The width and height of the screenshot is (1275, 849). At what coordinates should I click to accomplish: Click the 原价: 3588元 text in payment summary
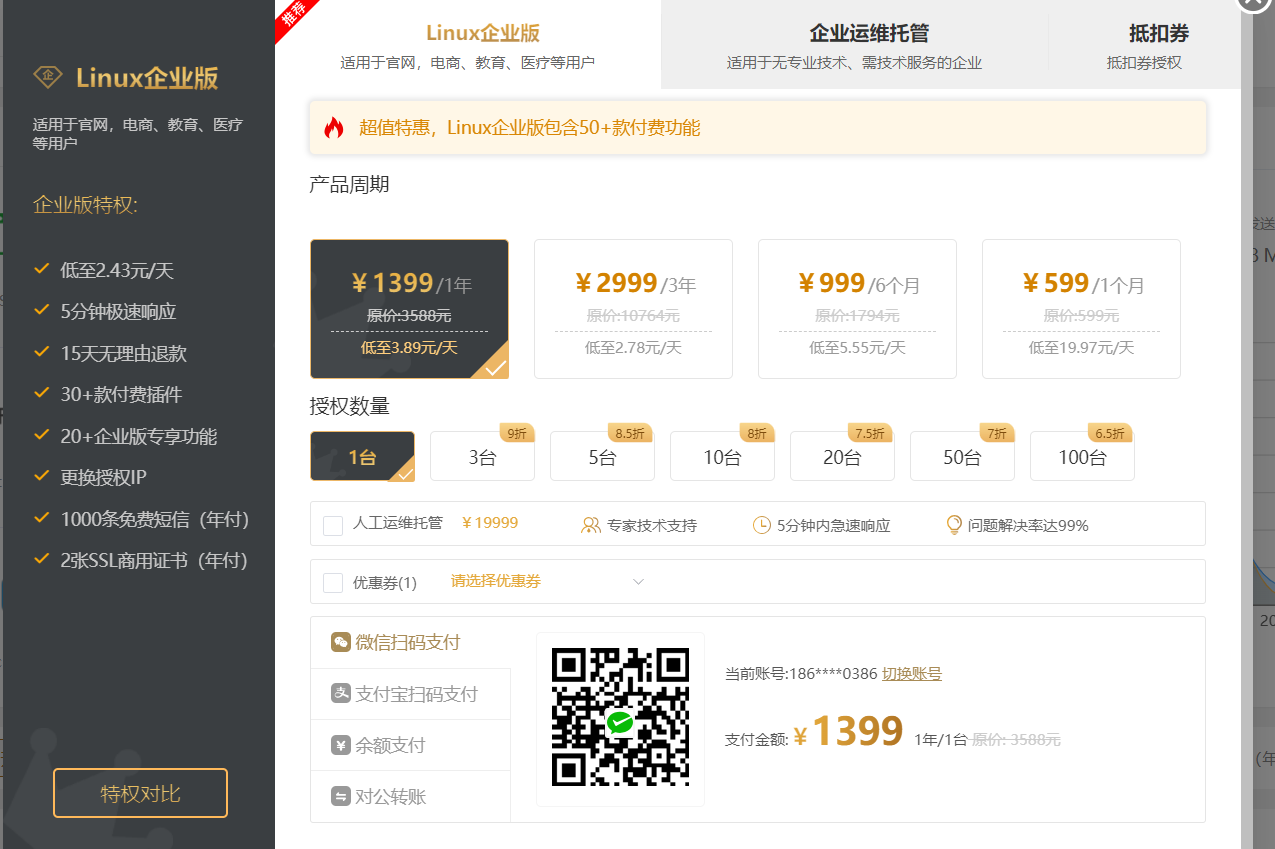pos(1016,739)
